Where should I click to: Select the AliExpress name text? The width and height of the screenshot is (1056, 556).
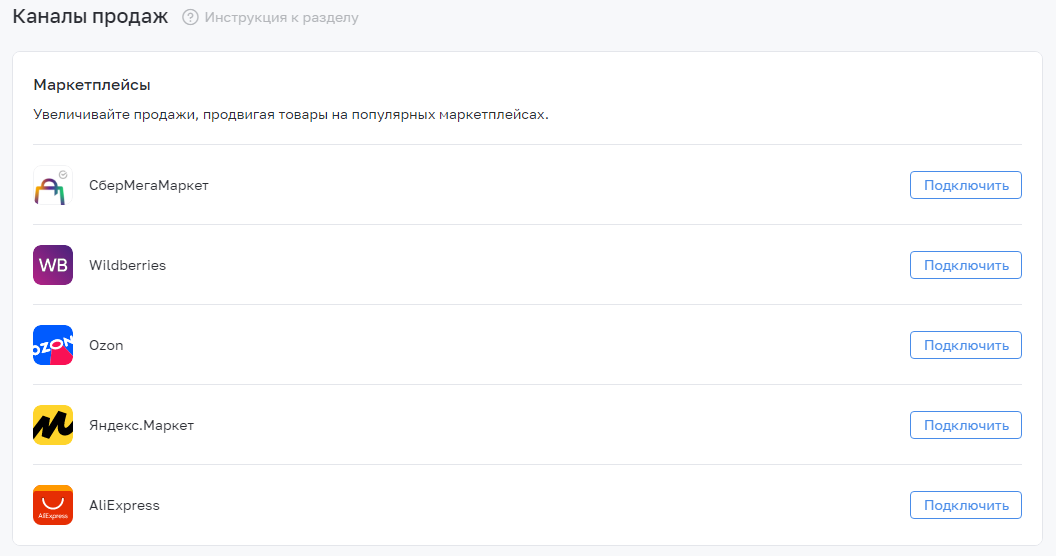click(x=125, y=506)
